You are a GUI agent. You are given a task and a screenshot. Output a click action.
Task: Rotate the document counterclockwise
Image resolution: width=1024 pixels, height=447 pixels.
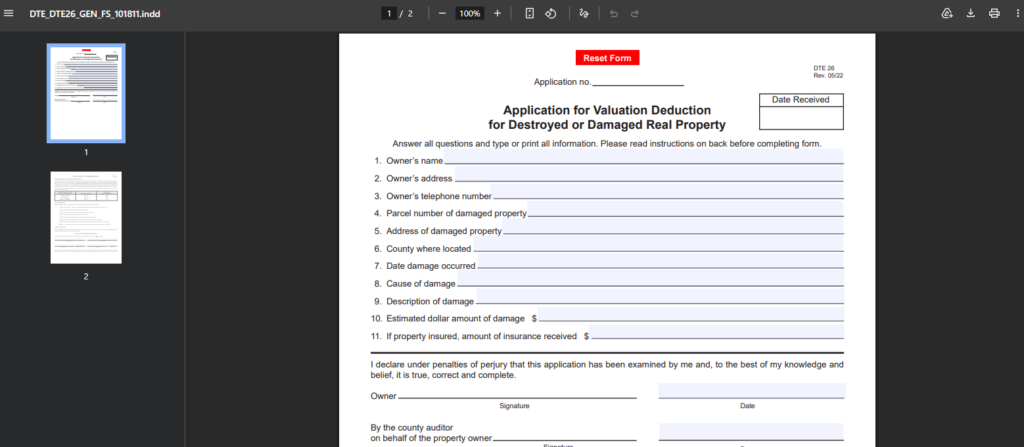click(x=550, y=13)
